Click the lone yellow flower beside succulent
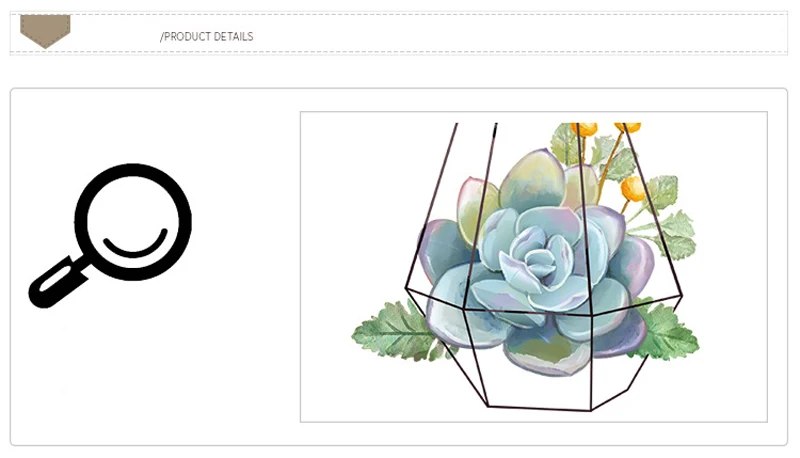800x458 pixels. tap(633, 187)
